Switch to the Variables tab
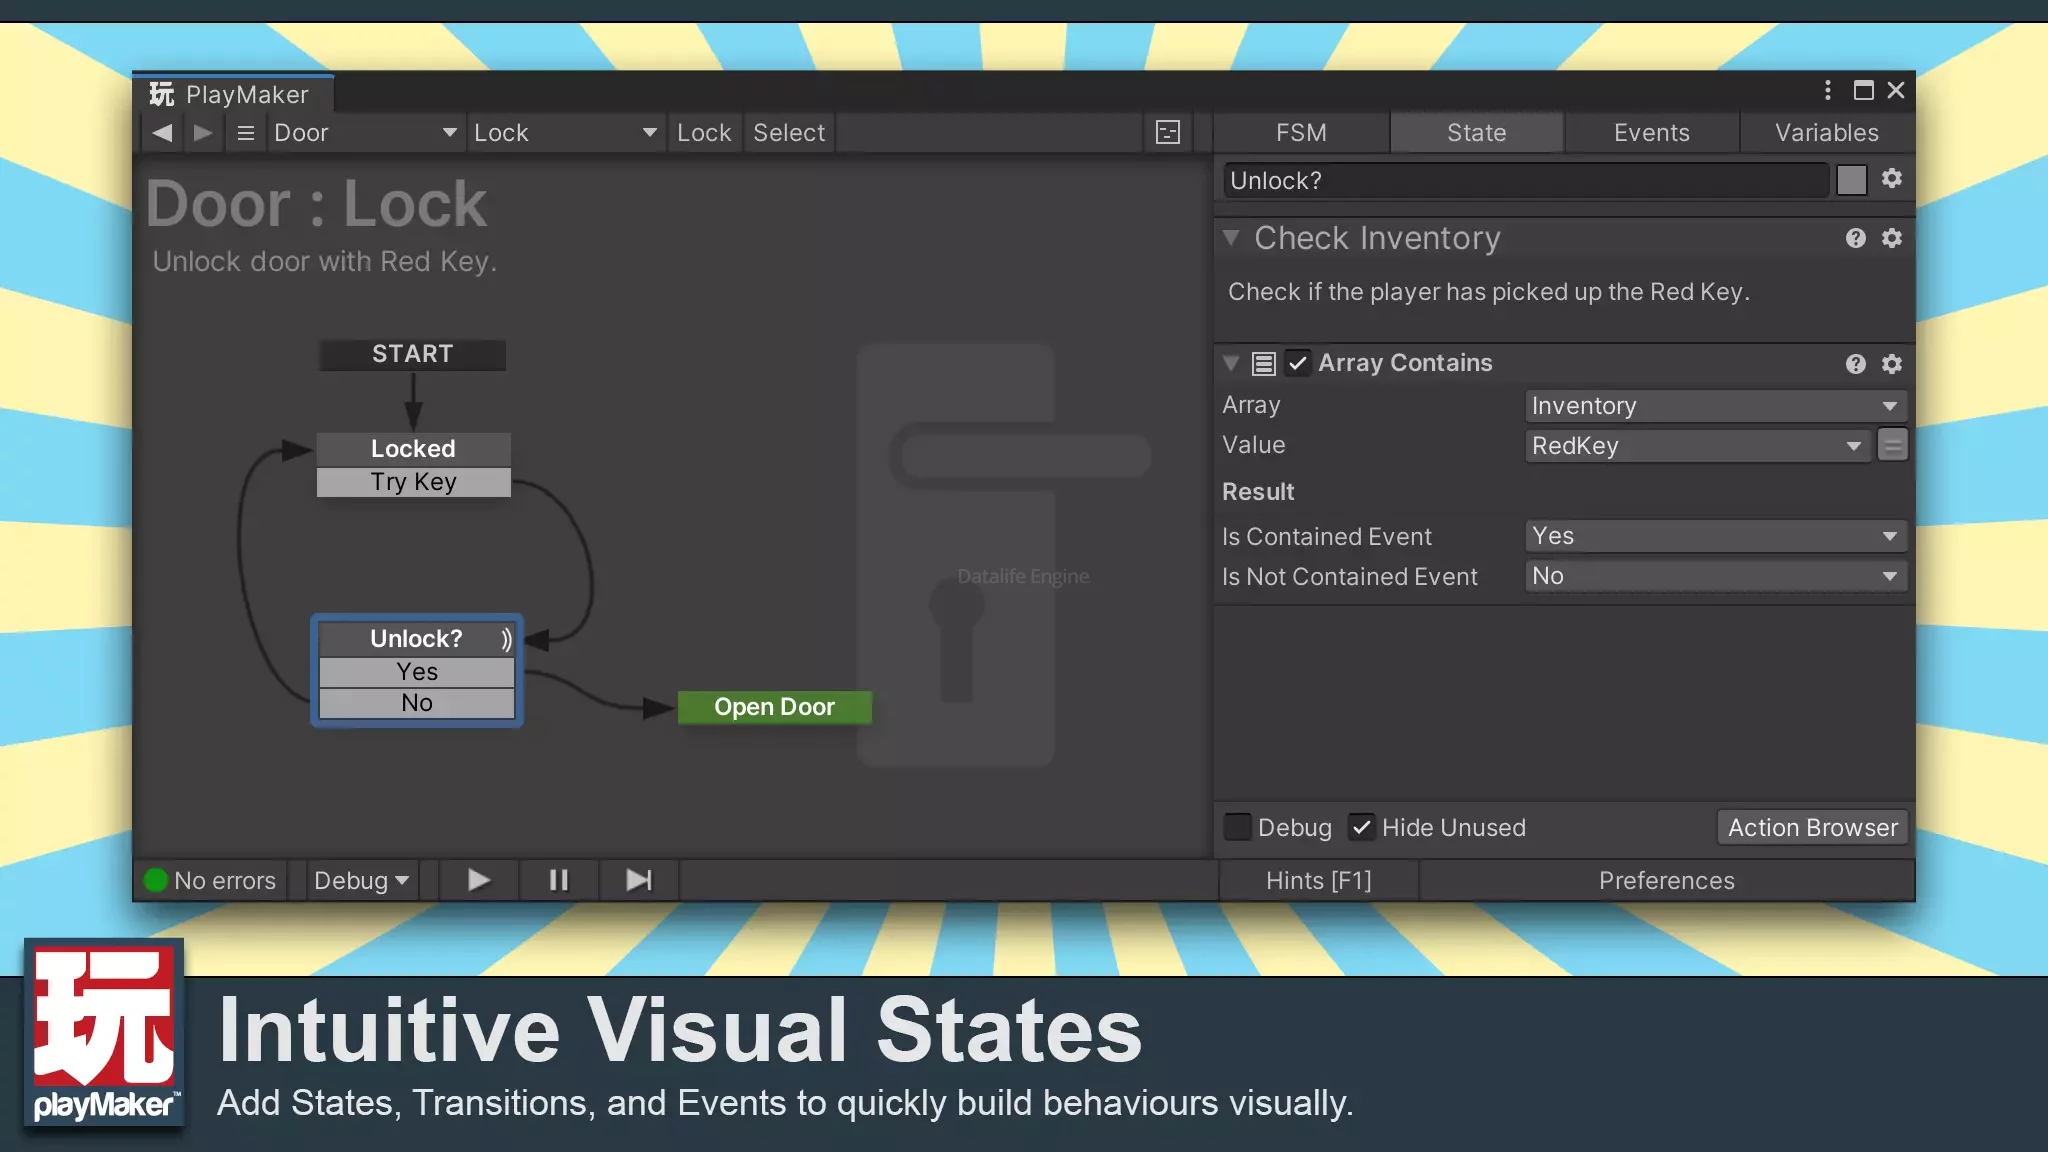Viewport: 2048px width, 1152px height. coord(1826,132)
